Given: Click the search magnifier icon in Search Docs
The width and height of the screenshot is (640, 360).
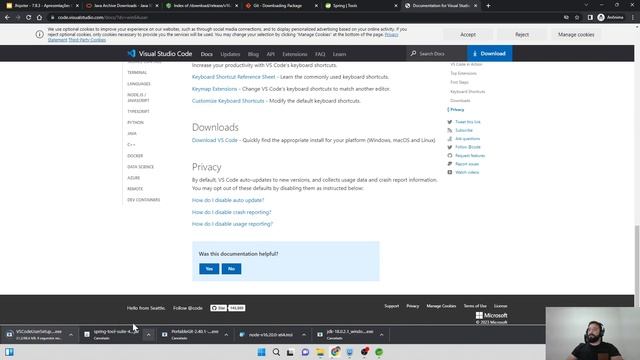Looking at the screenshot, I should (x=413, y=53).
